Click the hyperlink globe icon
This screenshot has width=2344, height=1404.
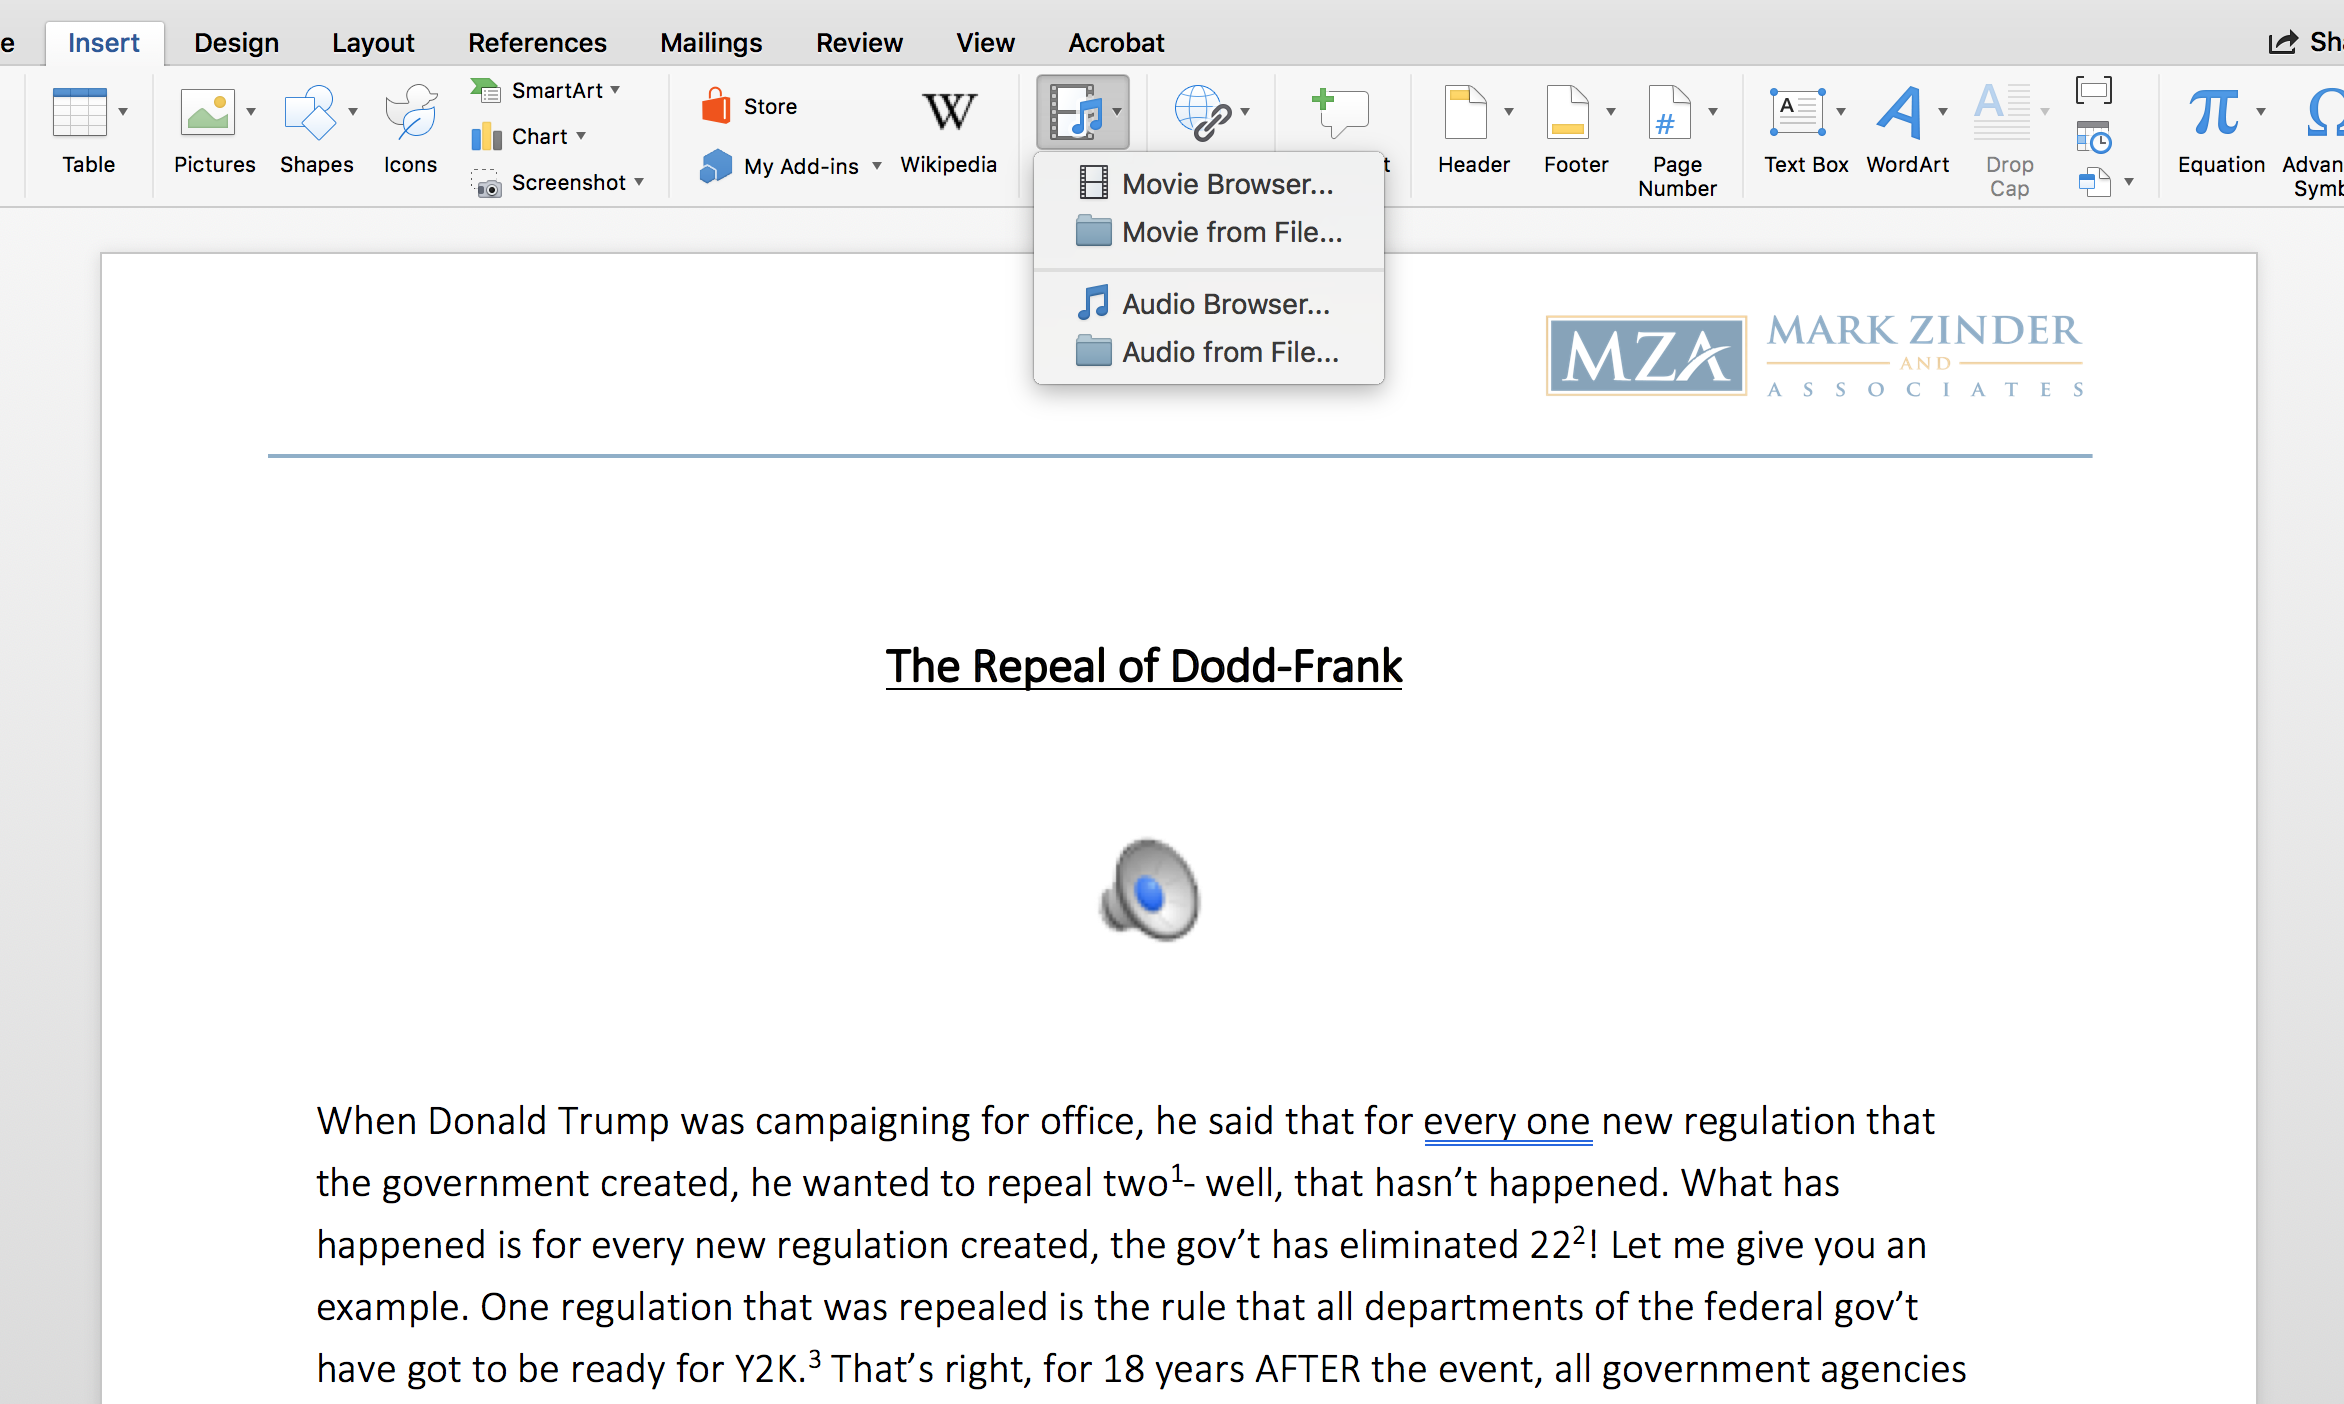[x=1202, y=112]
